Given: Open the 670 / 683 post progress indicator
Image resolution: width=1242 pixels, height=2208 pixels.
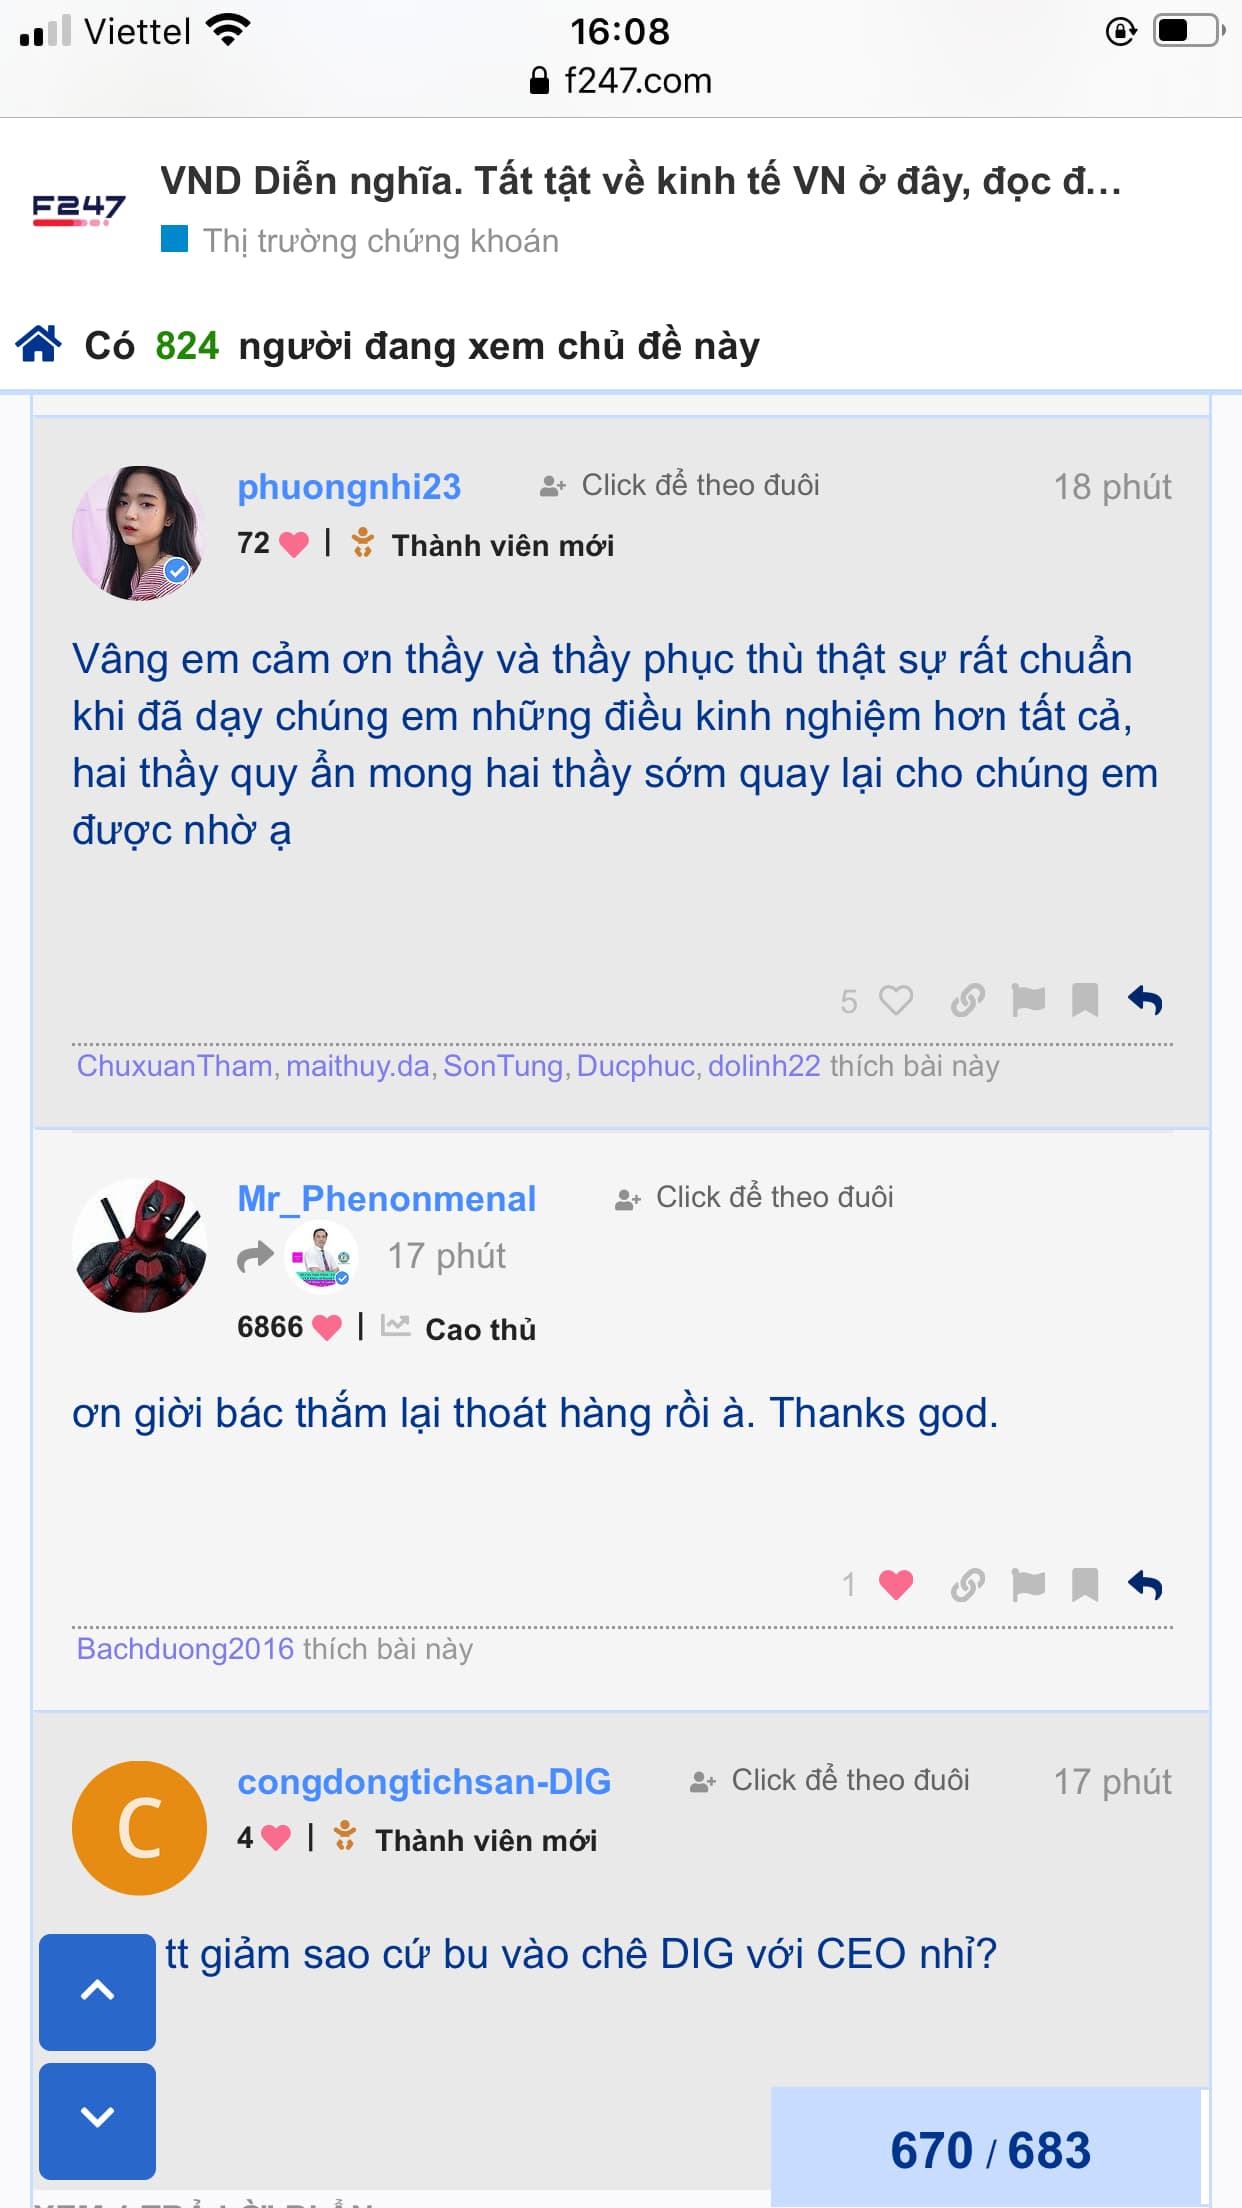Looking at the screenshot, I should pos(988,2148).
